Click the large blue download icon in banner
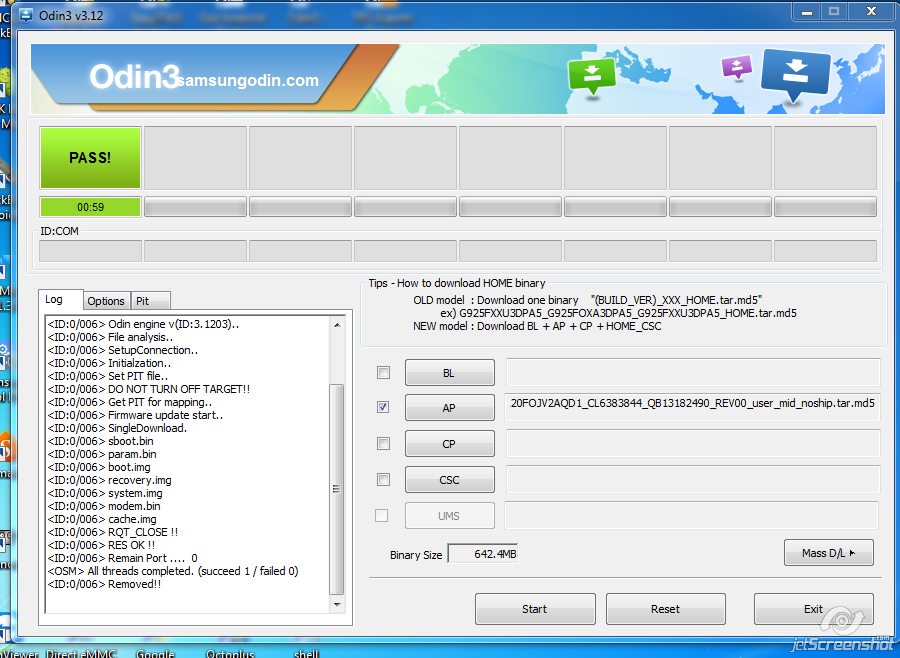The height and width of the screenshot is (658, 900). coord(795,73)
